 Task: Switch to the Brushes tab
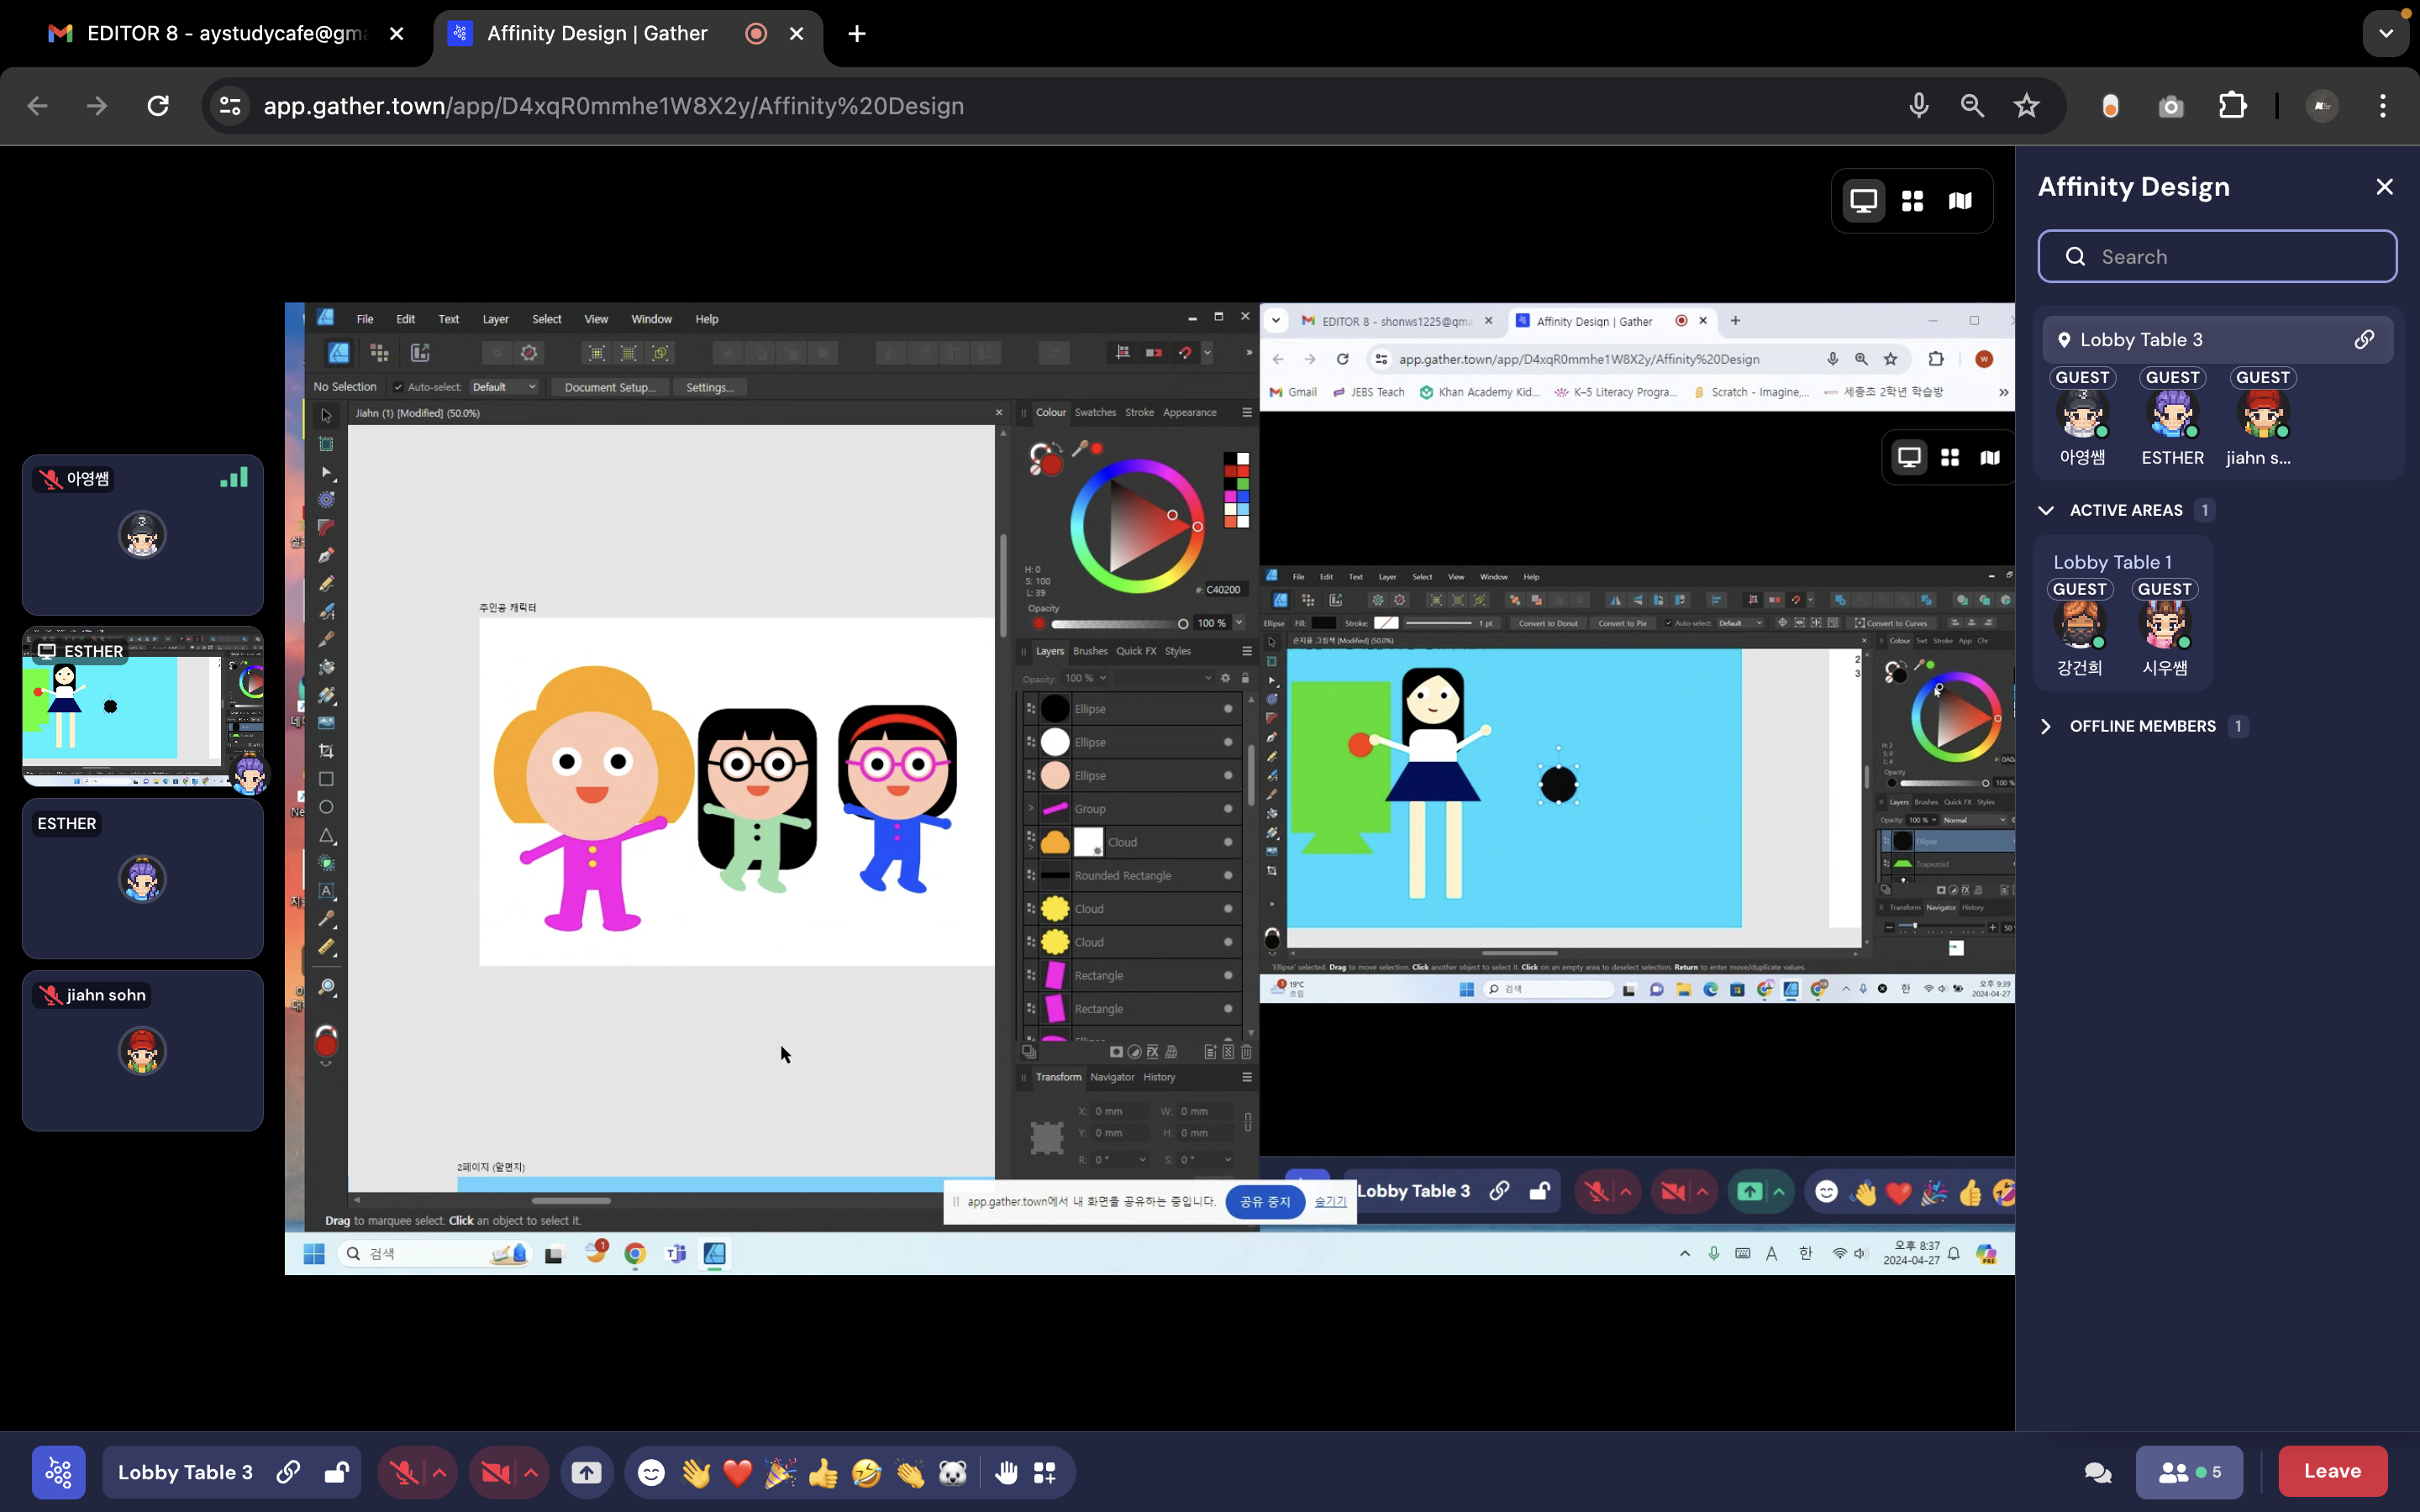[x=1090, y=651]
